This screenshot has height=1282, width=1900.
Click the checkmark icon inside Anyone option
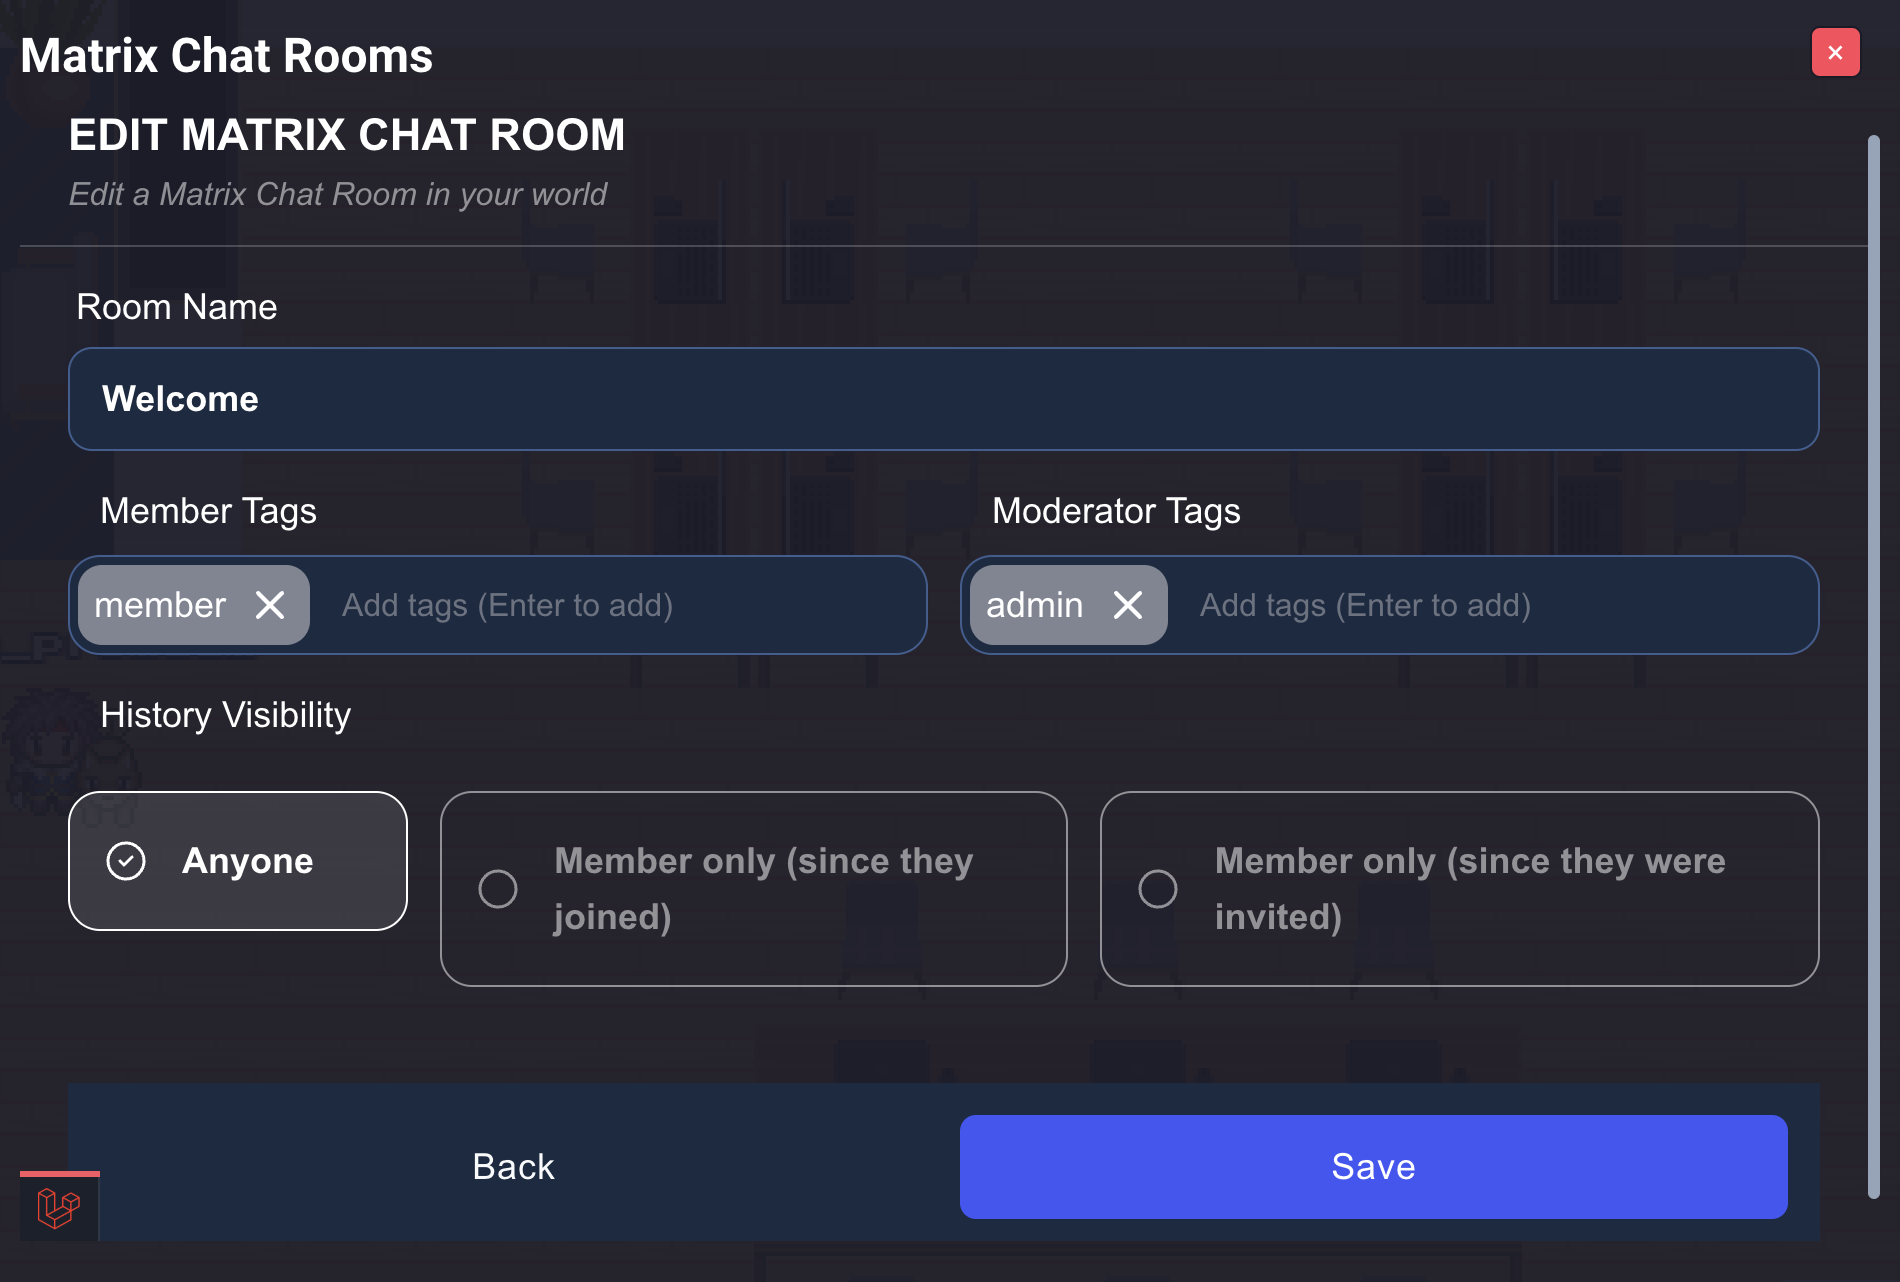[x=125, y=861]
